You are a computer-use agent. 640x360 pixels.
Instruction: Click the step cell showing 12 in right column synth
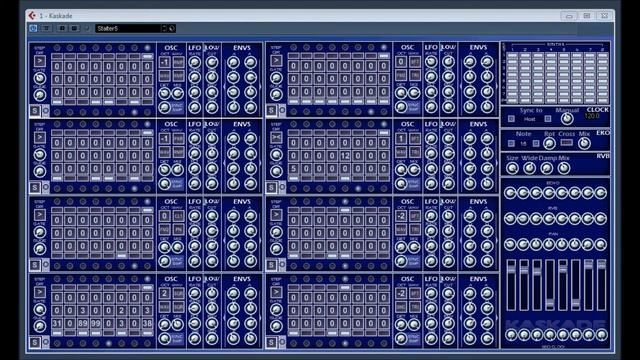pyautogui.click(x=345, y=156)
